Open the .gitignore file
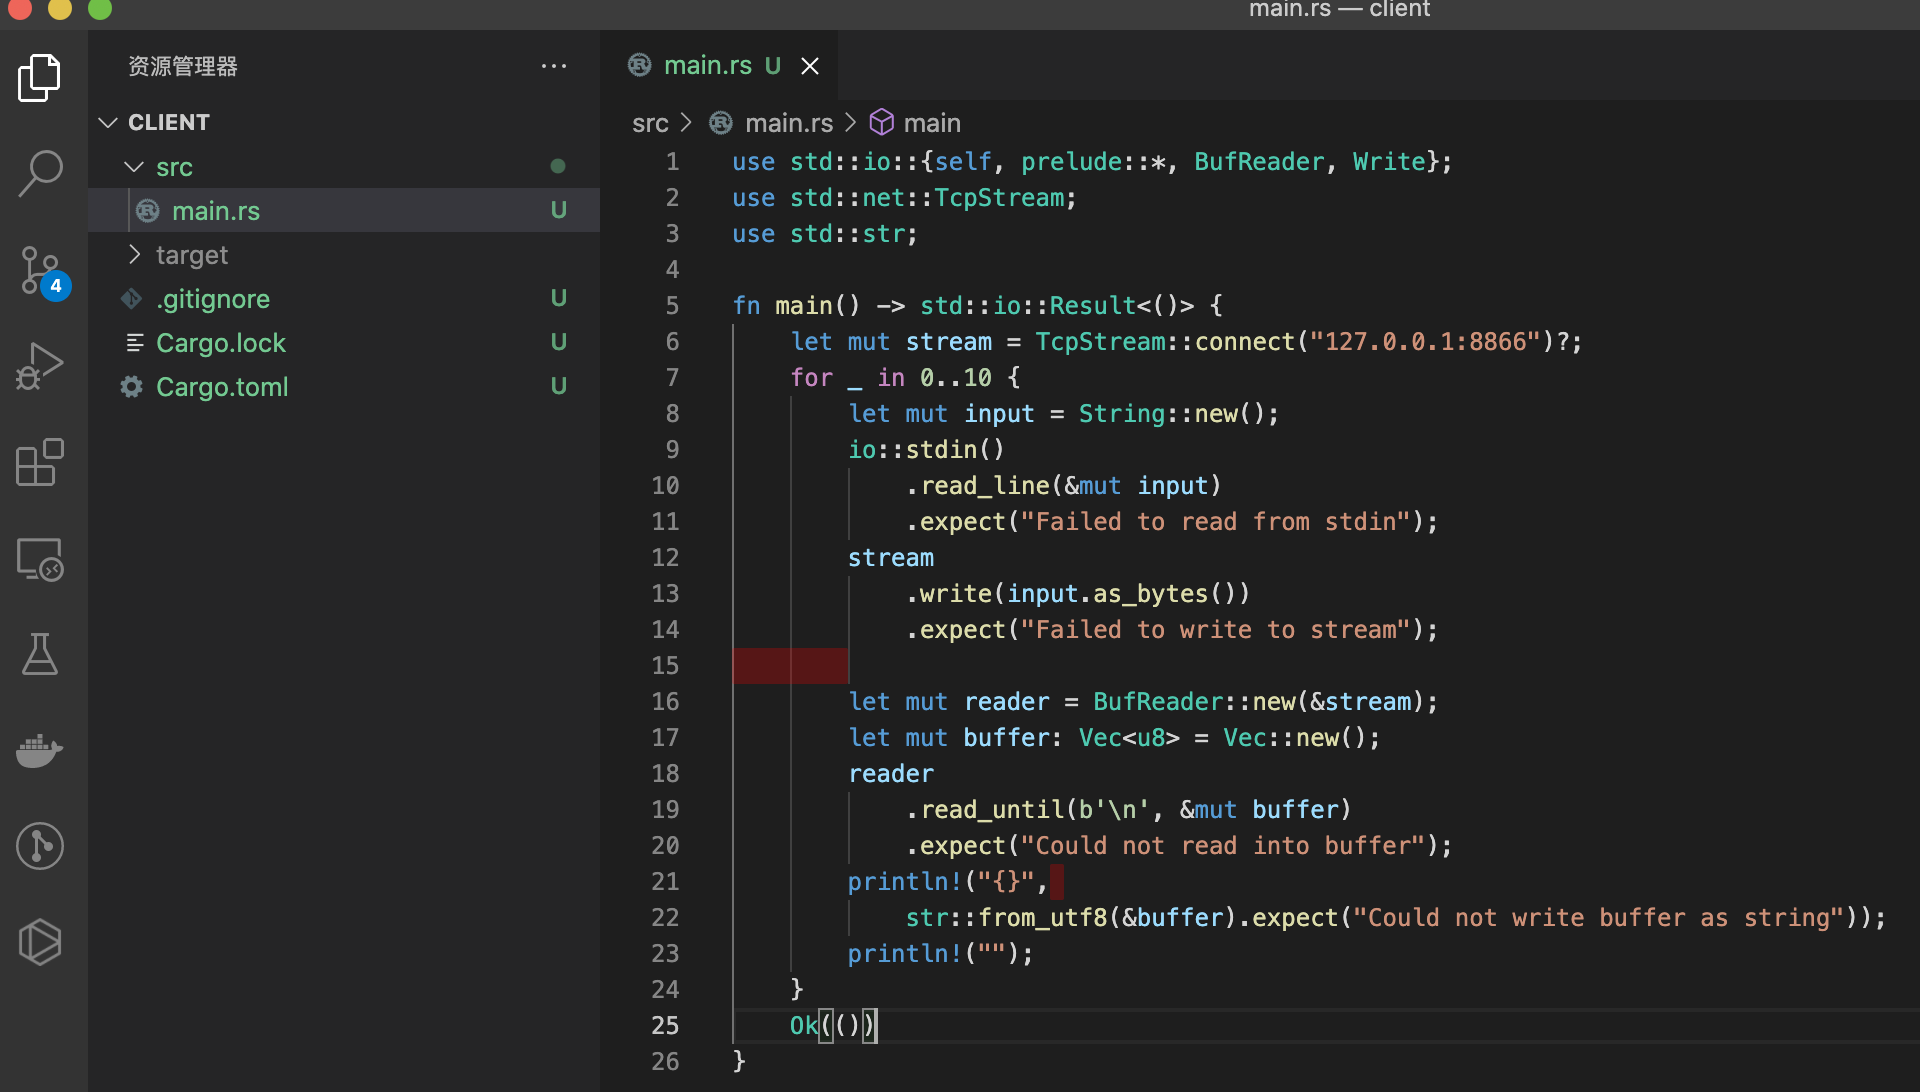The width and height of the screenshot is (1920, 1092). click(x=213, y=299)
